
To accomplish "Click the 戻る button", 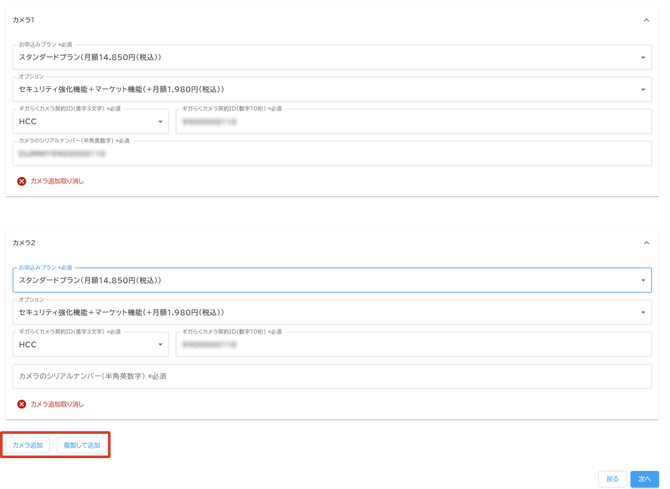I will pos(612,479).
